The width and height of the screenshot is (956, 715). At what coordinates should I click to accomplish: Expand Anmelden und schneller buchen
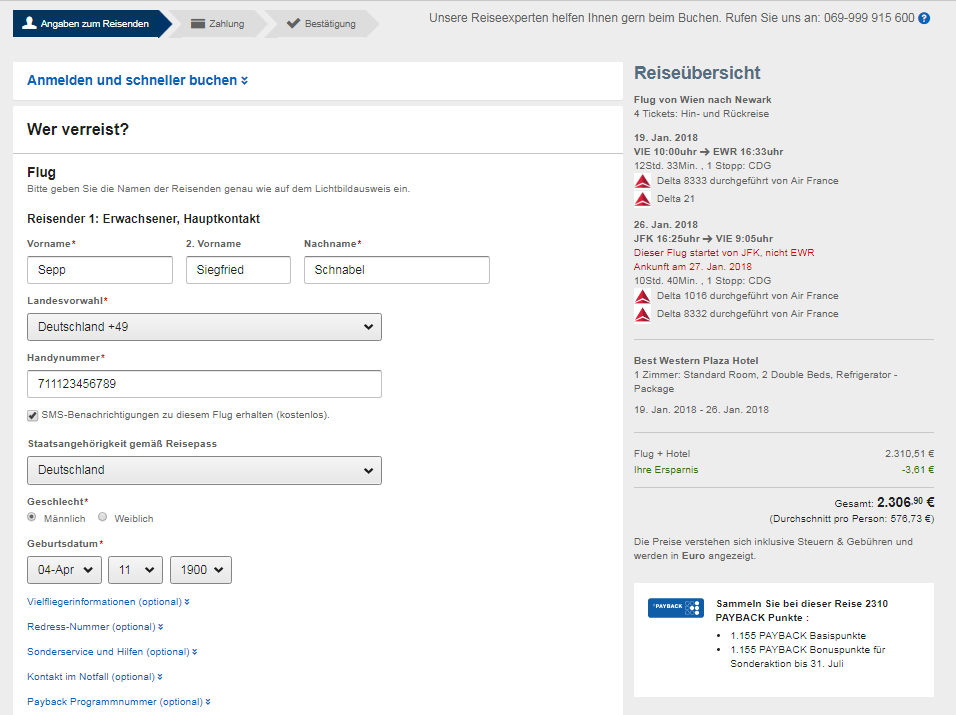click(x=137, y=80)
